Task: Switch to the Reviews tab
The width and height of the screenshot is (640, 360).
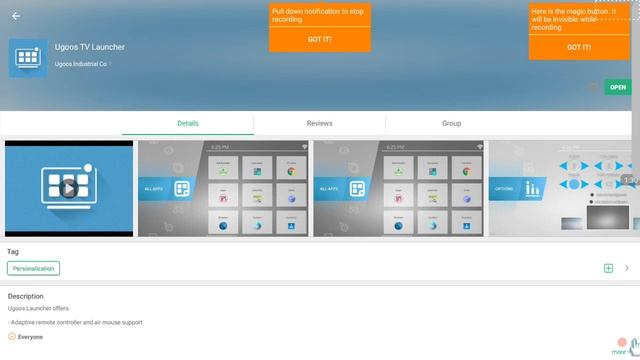Action: click(x=320, y=123)
